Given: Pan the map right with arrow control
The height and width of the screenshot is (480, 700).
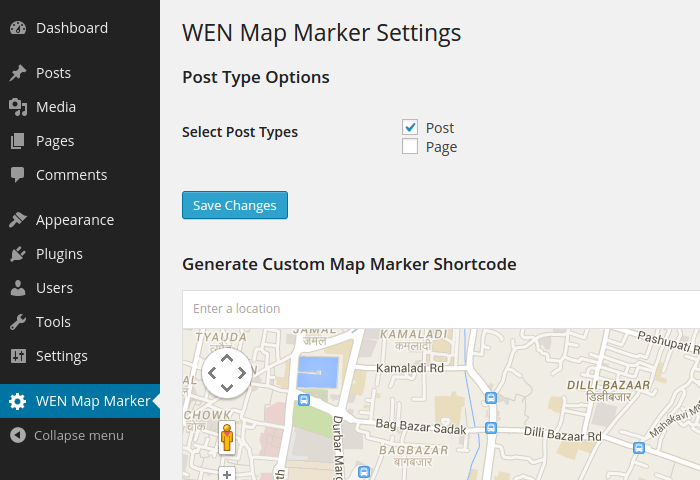Looking at the screenshot, I should click(x=243, y=374).
